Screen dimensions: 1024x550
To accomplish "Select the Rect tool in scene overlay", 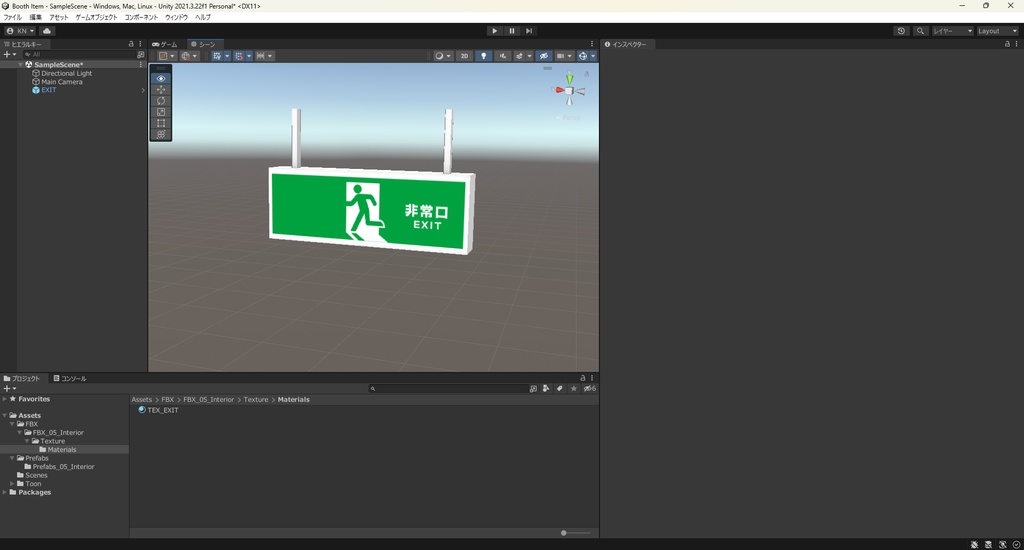I will point(161,123).
